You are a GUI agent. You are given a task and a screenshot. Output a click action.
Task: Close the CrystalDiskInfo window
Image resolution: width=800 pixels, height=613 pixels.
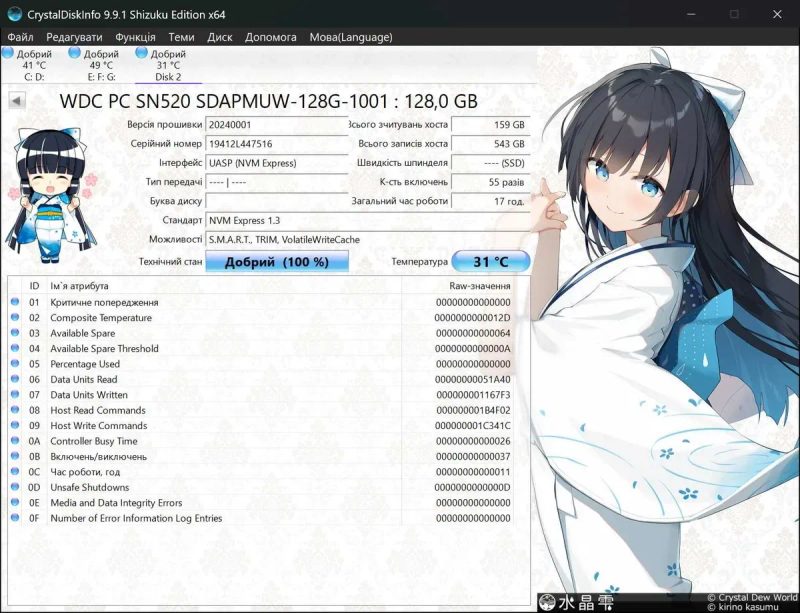(777, 14)
